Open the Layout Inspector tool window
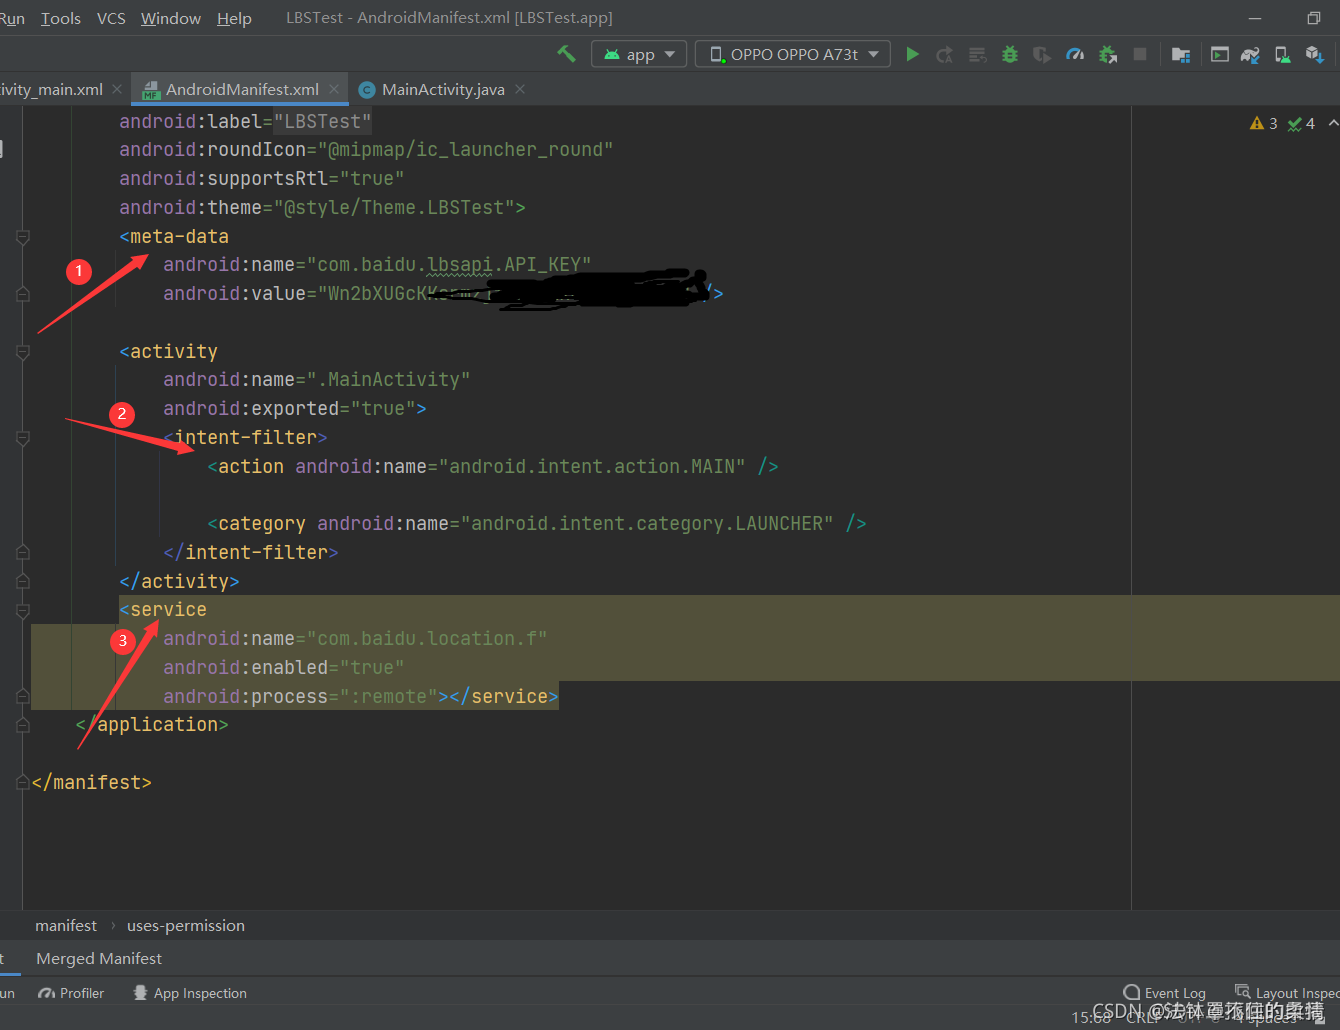This screenshot has height=1030, width=1340. pyautogui.click(x=1287, y=993)
